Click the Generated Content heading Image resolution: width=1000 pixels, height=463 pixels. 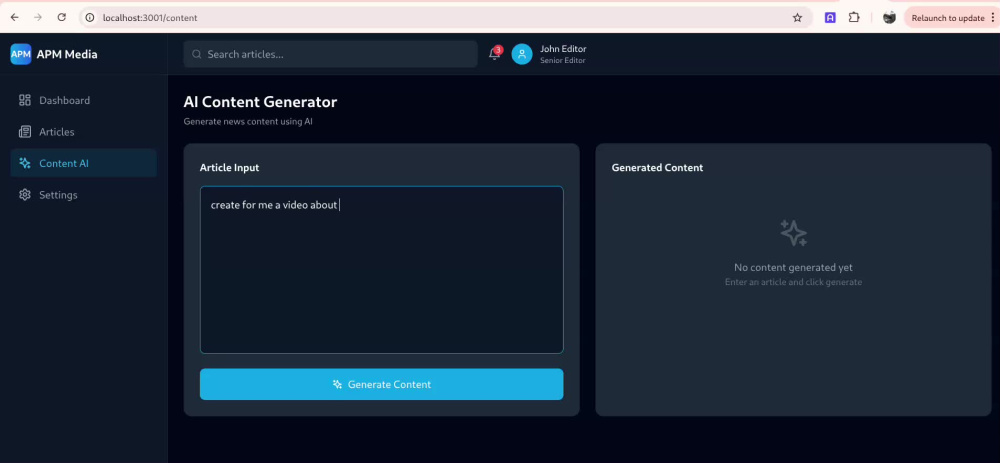pos(657,168)
